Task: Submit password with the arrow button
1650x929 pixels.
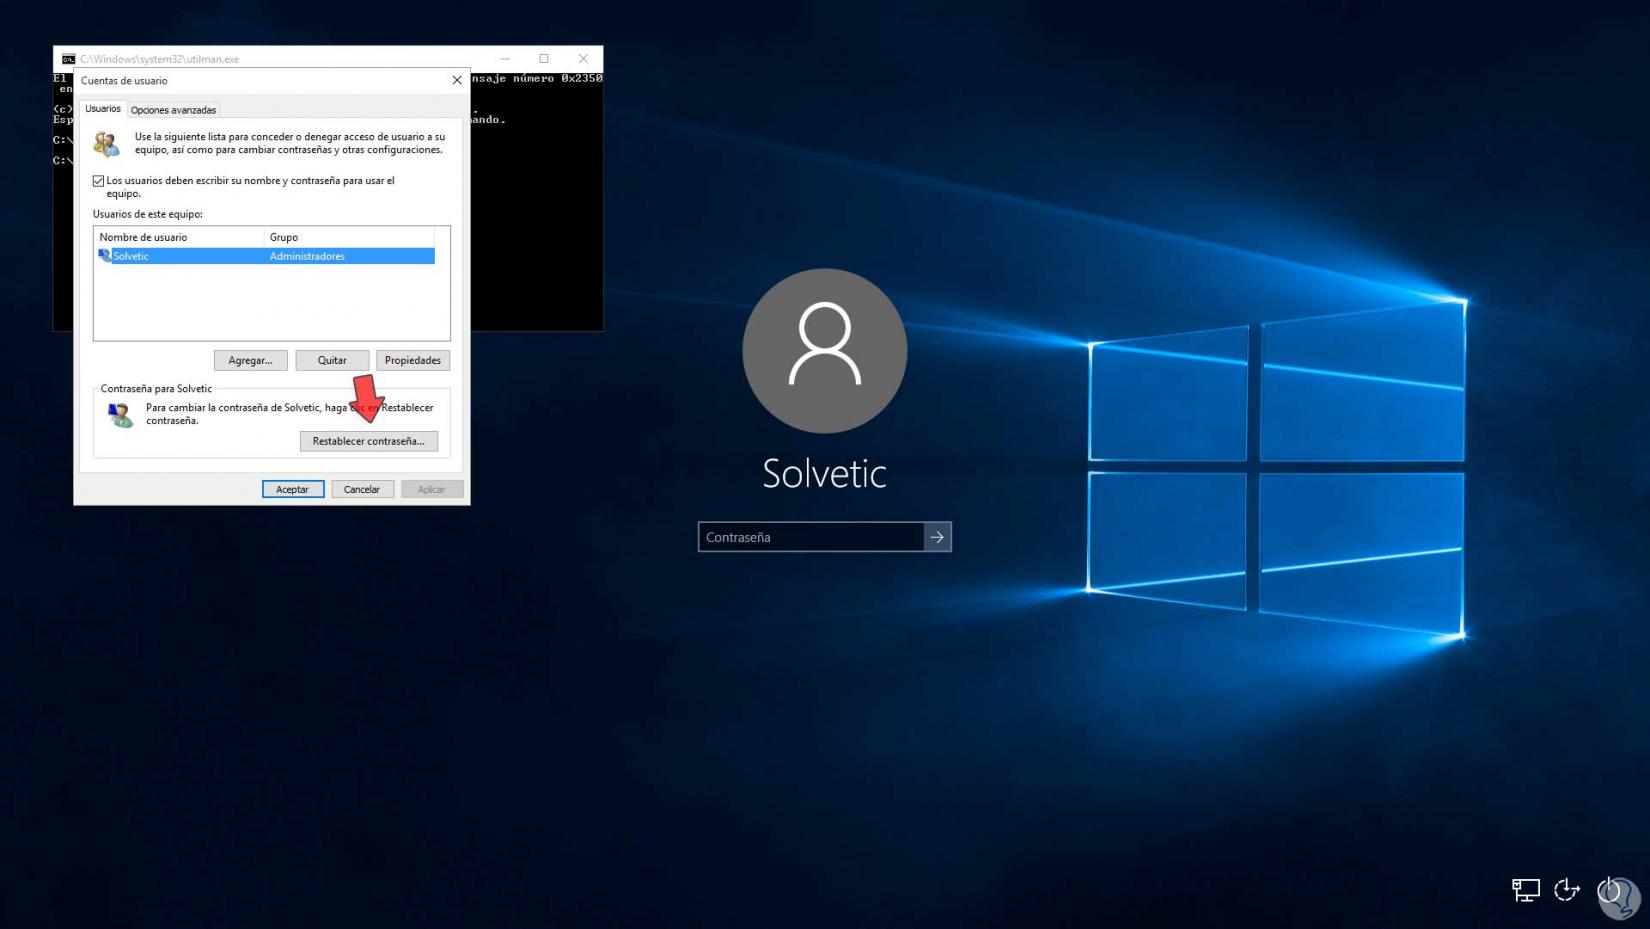Action: coord(937,537)
